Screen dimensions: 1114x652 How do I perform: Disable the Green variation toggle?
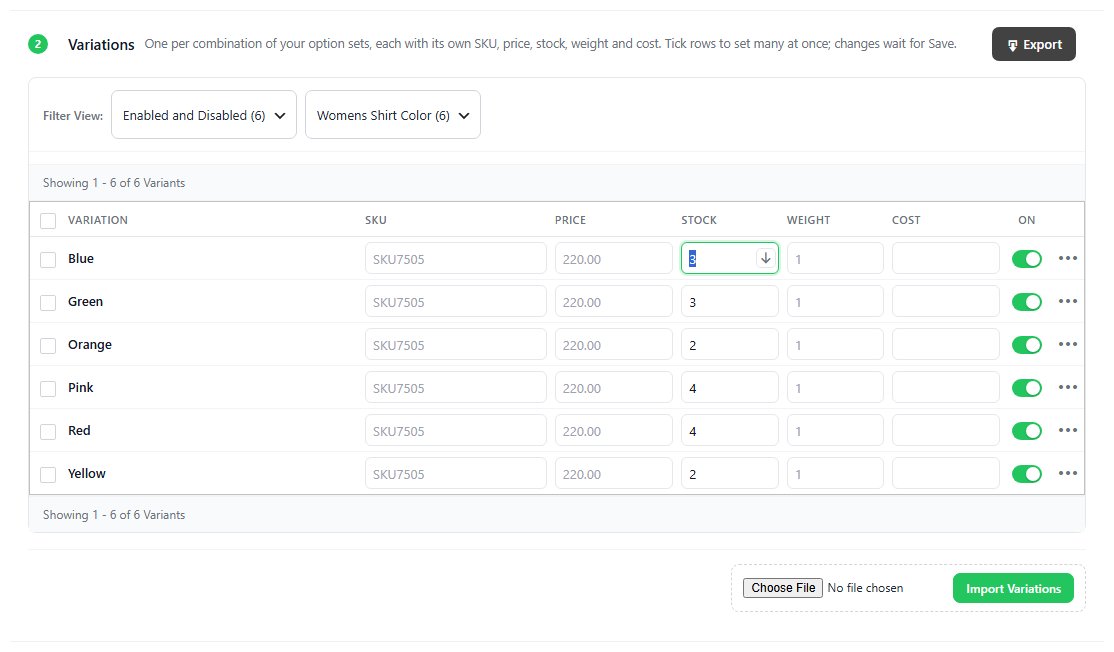[x=1027, y=302]
